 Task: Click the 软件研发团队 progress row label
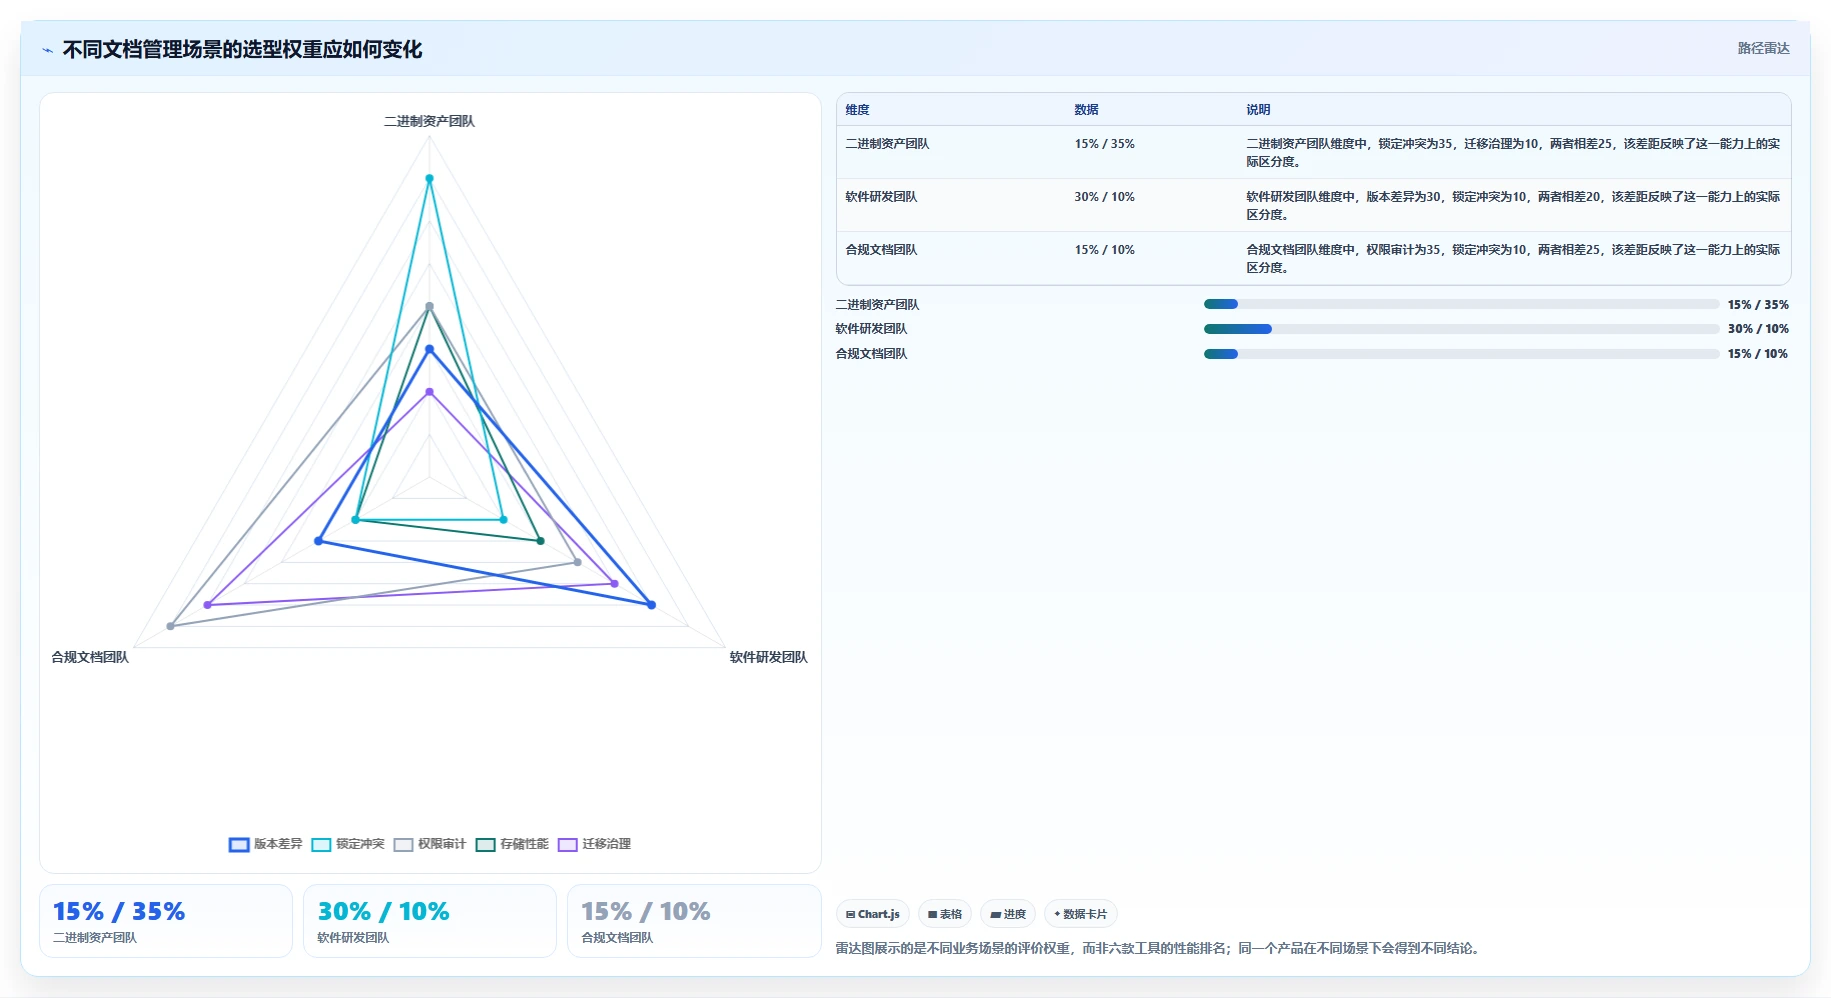tap(872, 329)
